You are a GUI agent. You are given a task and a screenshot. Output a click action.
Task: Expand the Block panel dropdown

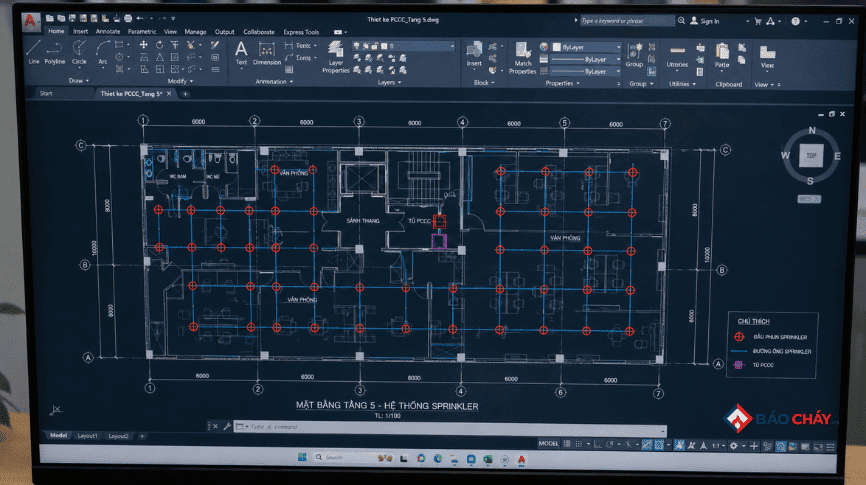click(x=484, y=83)
